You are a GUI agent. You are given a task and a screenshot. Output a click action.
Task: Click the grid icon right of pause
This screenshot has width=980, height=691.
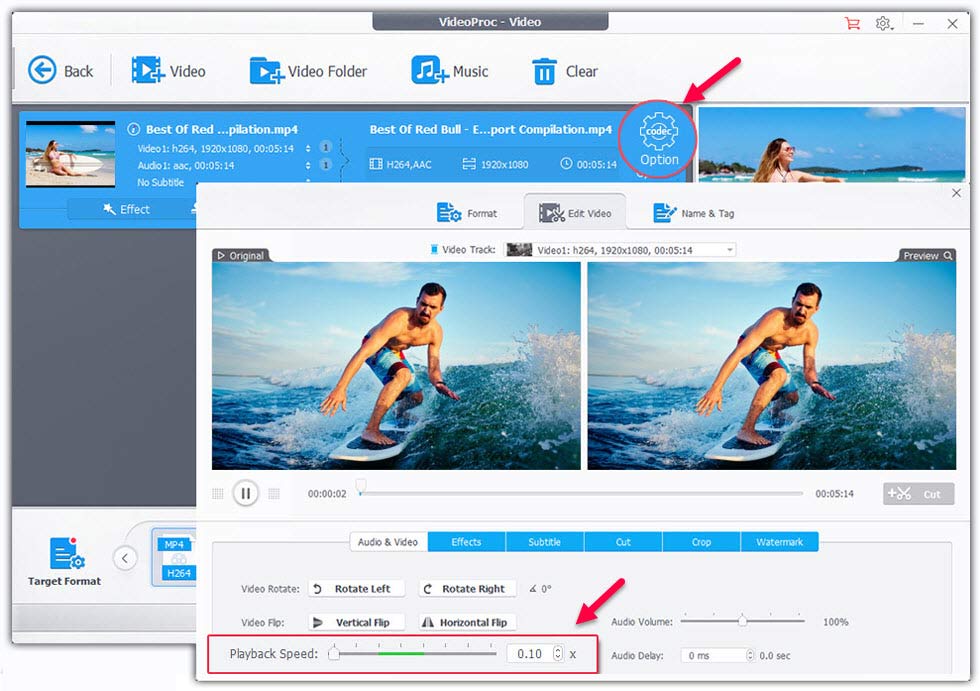[x=274, y=494]
